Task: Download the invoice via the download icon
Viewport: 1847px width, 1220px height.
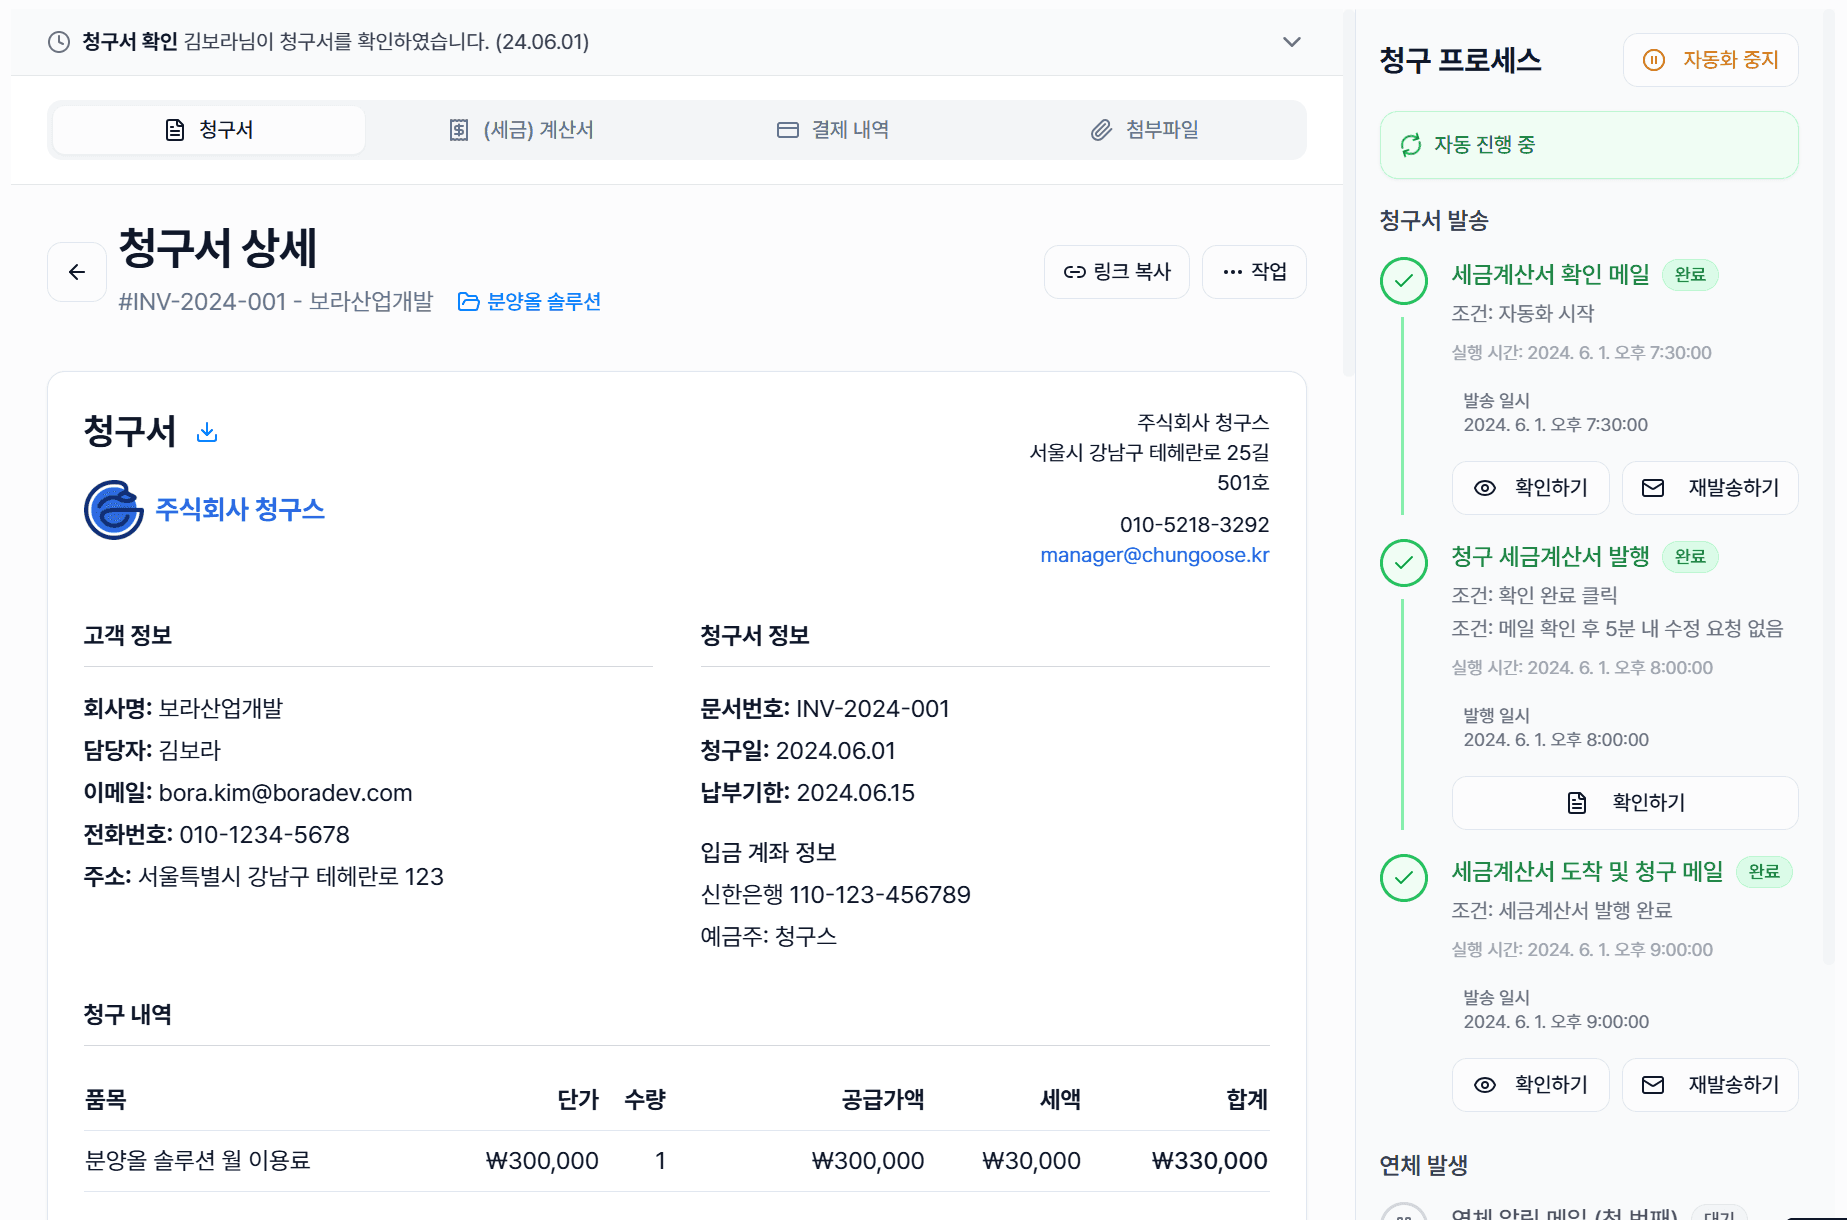Action: click(x=207, y=432)
